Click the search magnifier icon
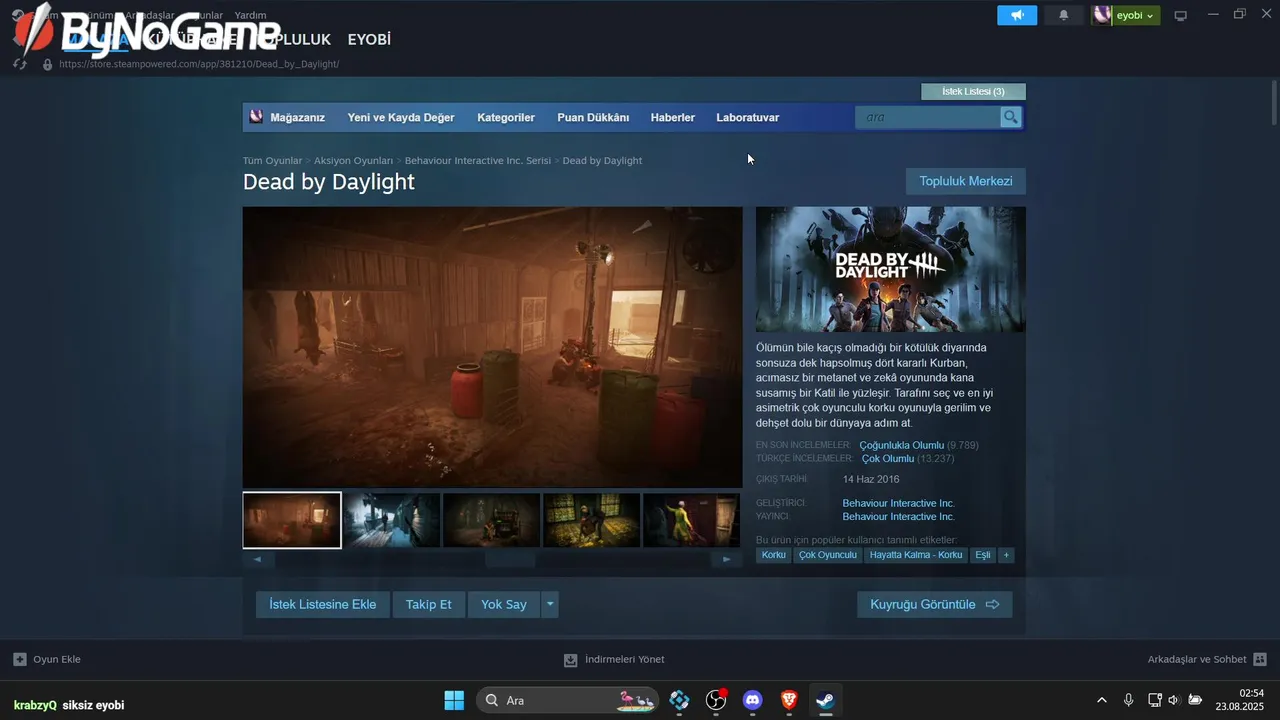This screenshot has height=720, width=1280. tap(1010, 117)
